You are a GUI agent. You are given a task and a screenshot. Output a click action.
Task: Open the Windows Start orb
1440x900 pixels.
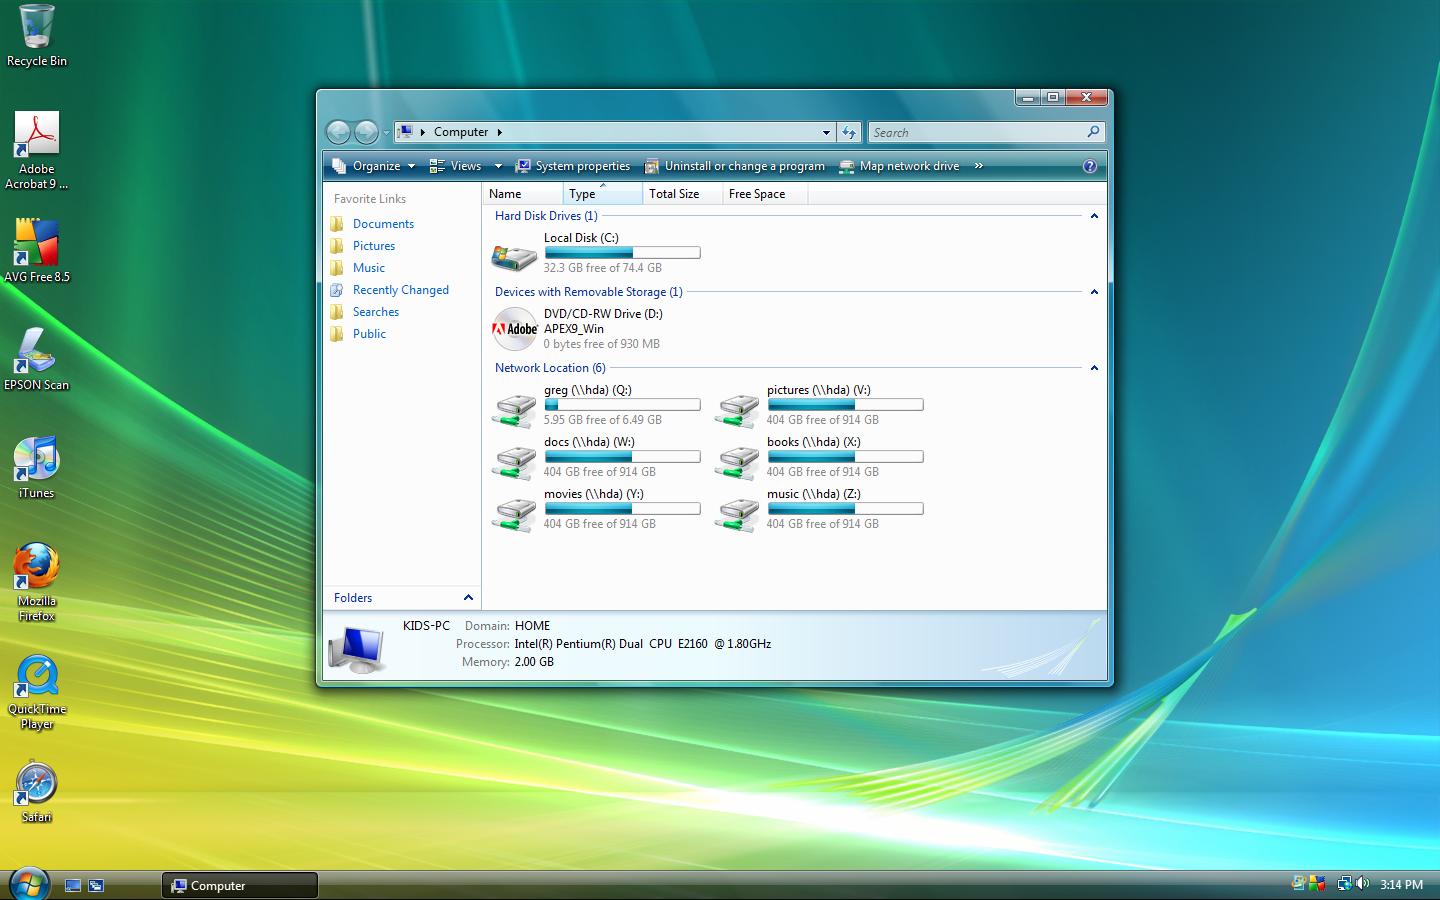[x=28, y=884]
